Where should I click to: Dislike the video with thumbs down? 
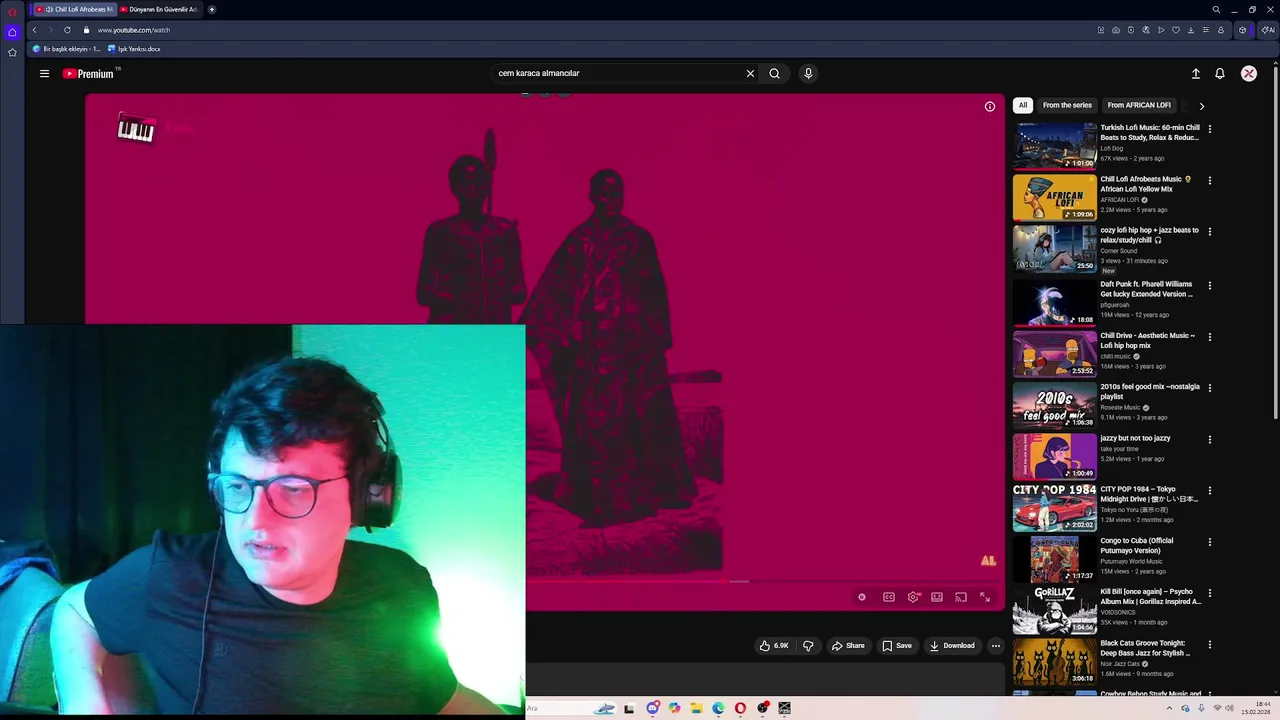808,645
